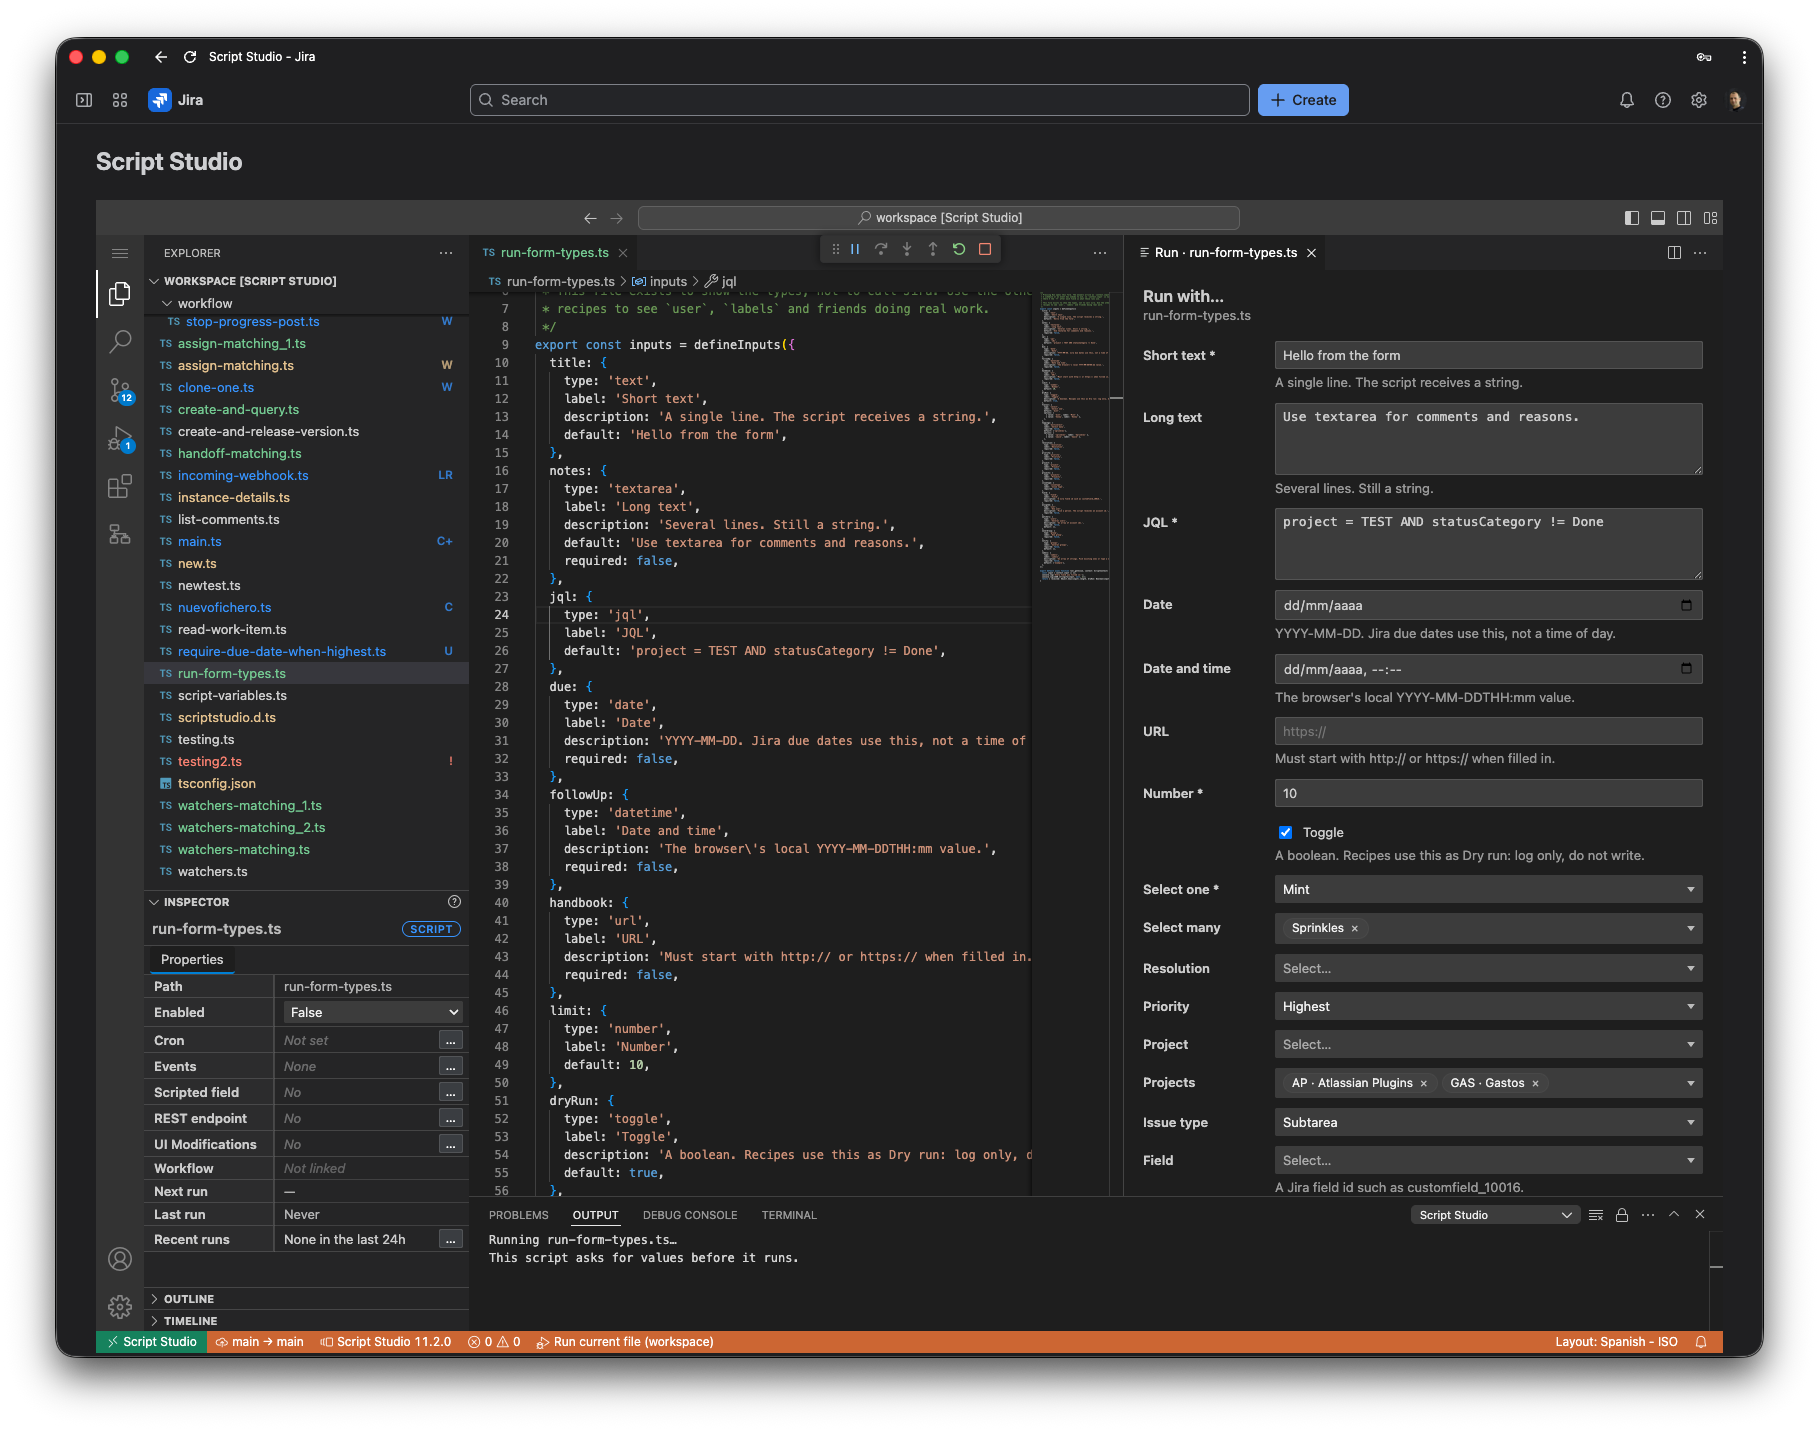This screenshot has height=1431, width=1819.
Task: Click the Create button
Action: [1303, 100]
